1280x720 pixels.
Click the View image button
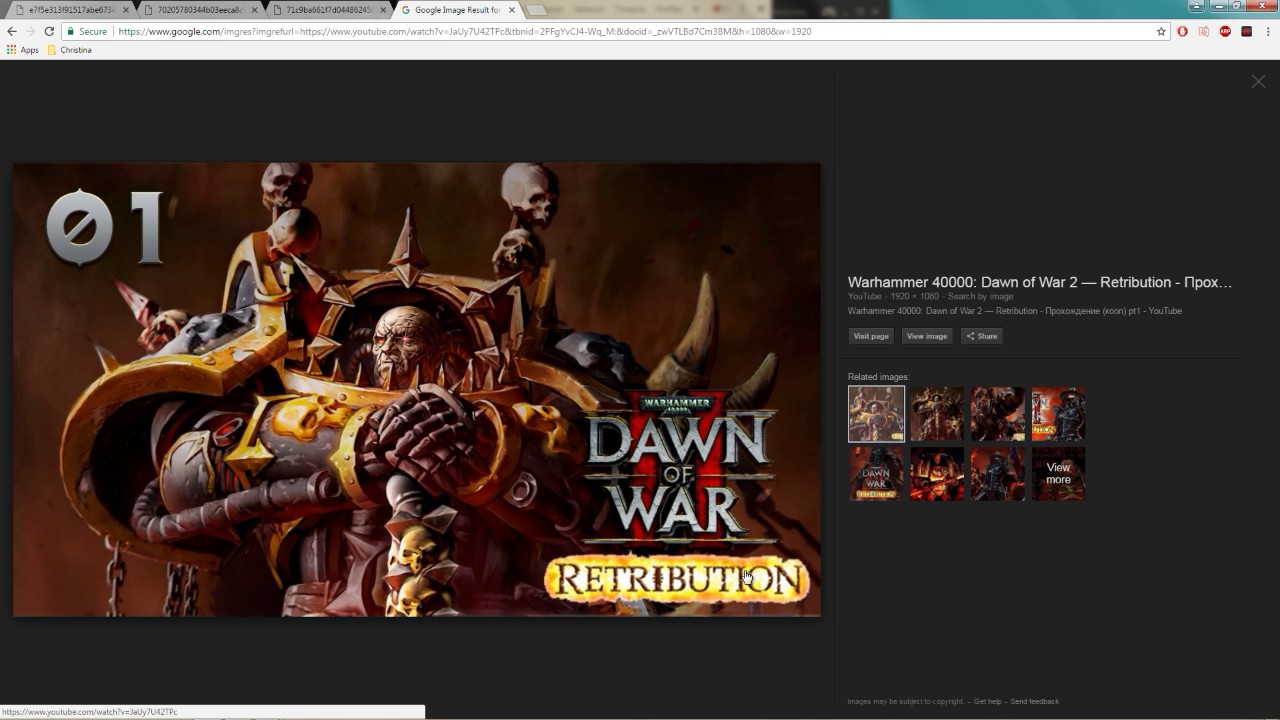click(927, 336)
